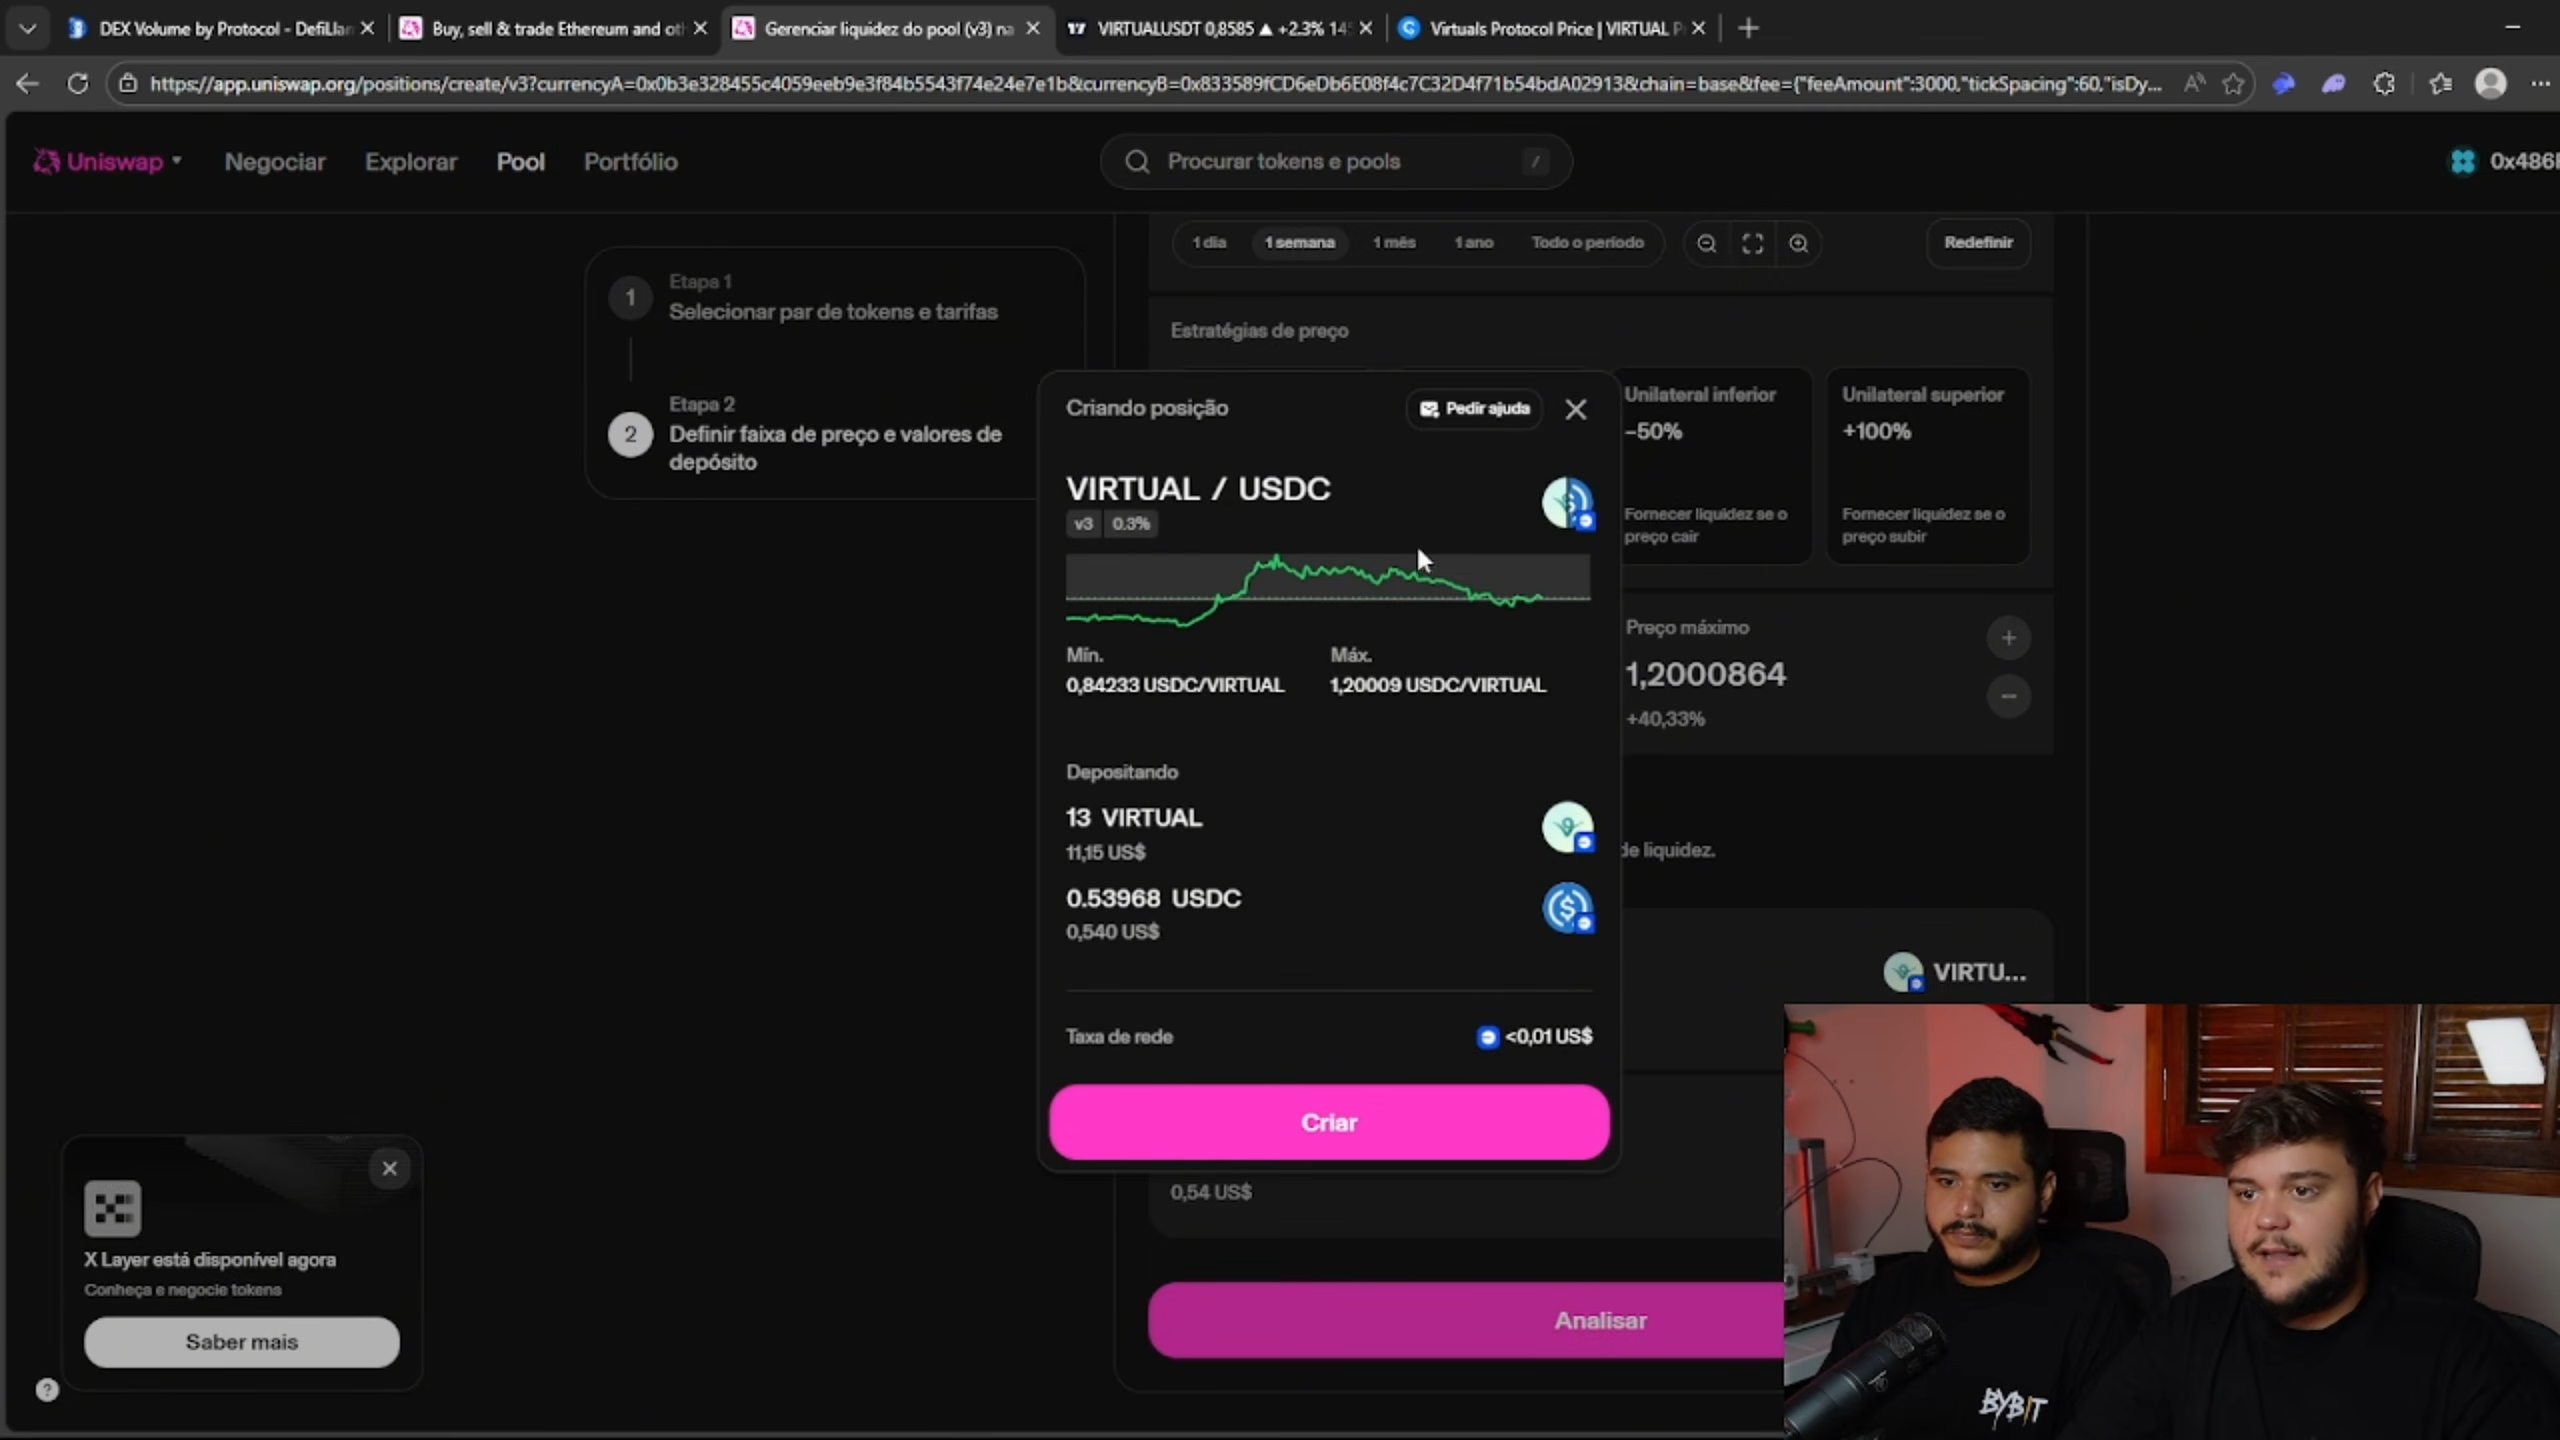Choose the Unilateral superior +100% strategy
The height and width of the screenshot is (1440, 2560).
[1928, 465]
